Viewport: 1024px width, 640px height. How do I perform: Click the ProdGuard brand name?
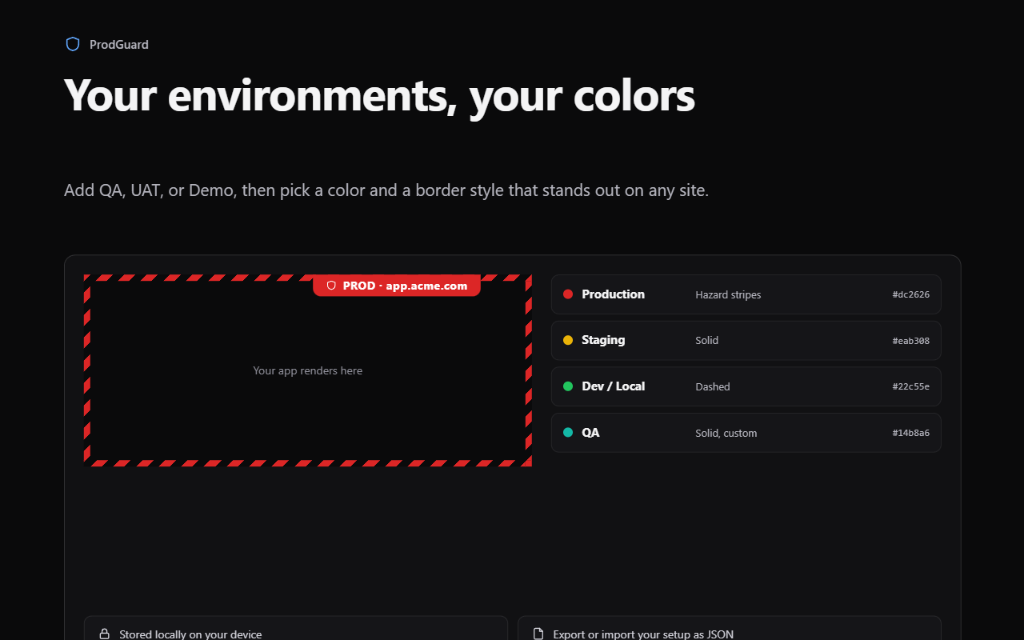(119, 44)
